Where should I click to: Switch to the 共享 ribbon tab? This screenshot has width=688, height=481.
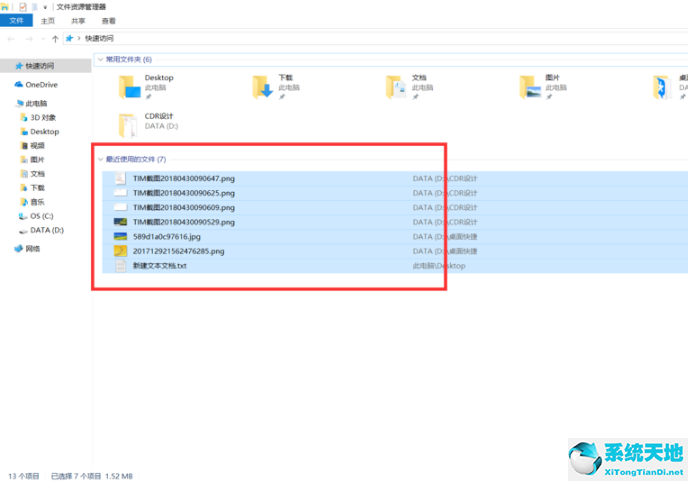tap(78, 21)
